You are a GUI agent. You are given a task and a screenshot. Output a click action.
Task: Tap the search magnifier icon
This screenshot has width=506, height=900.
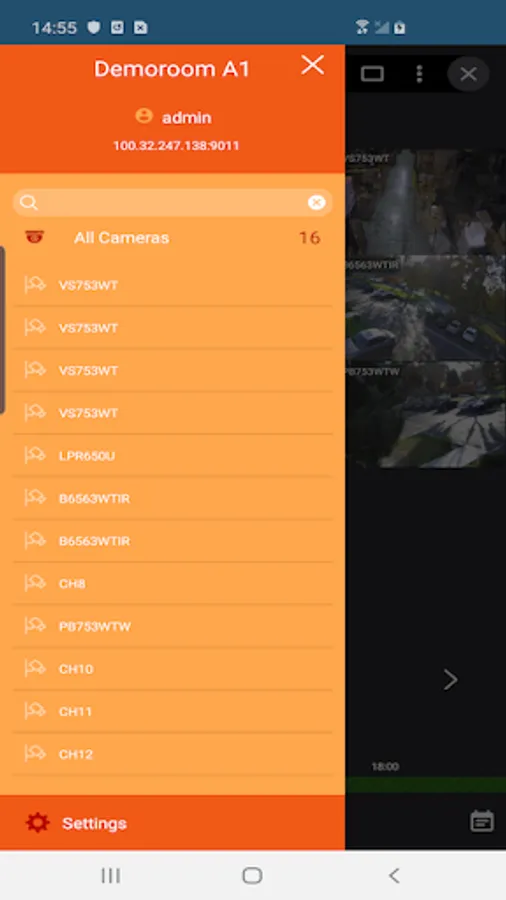tap(28, 203)
